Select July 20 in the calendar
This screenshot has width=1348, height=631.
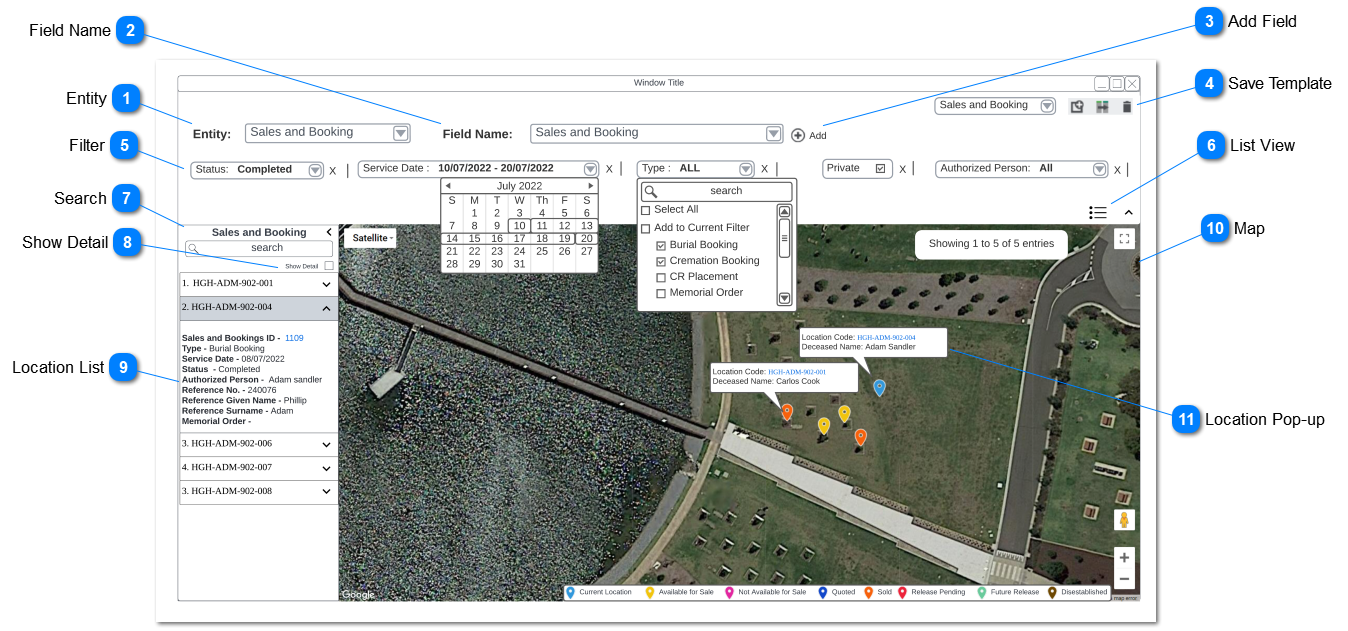click(587, 239)
